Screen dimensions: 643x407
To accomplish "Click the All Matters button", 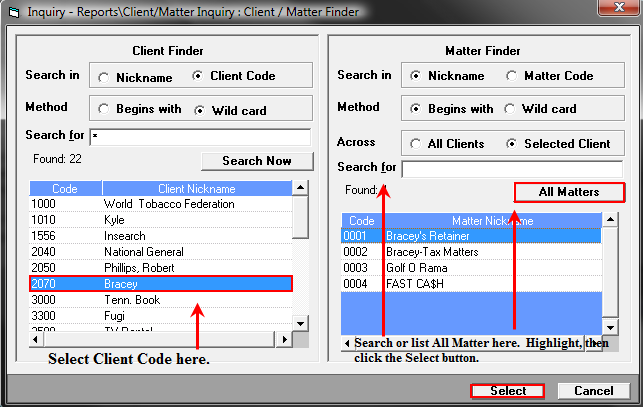I will pyautogui.click(x=569, y=192).
